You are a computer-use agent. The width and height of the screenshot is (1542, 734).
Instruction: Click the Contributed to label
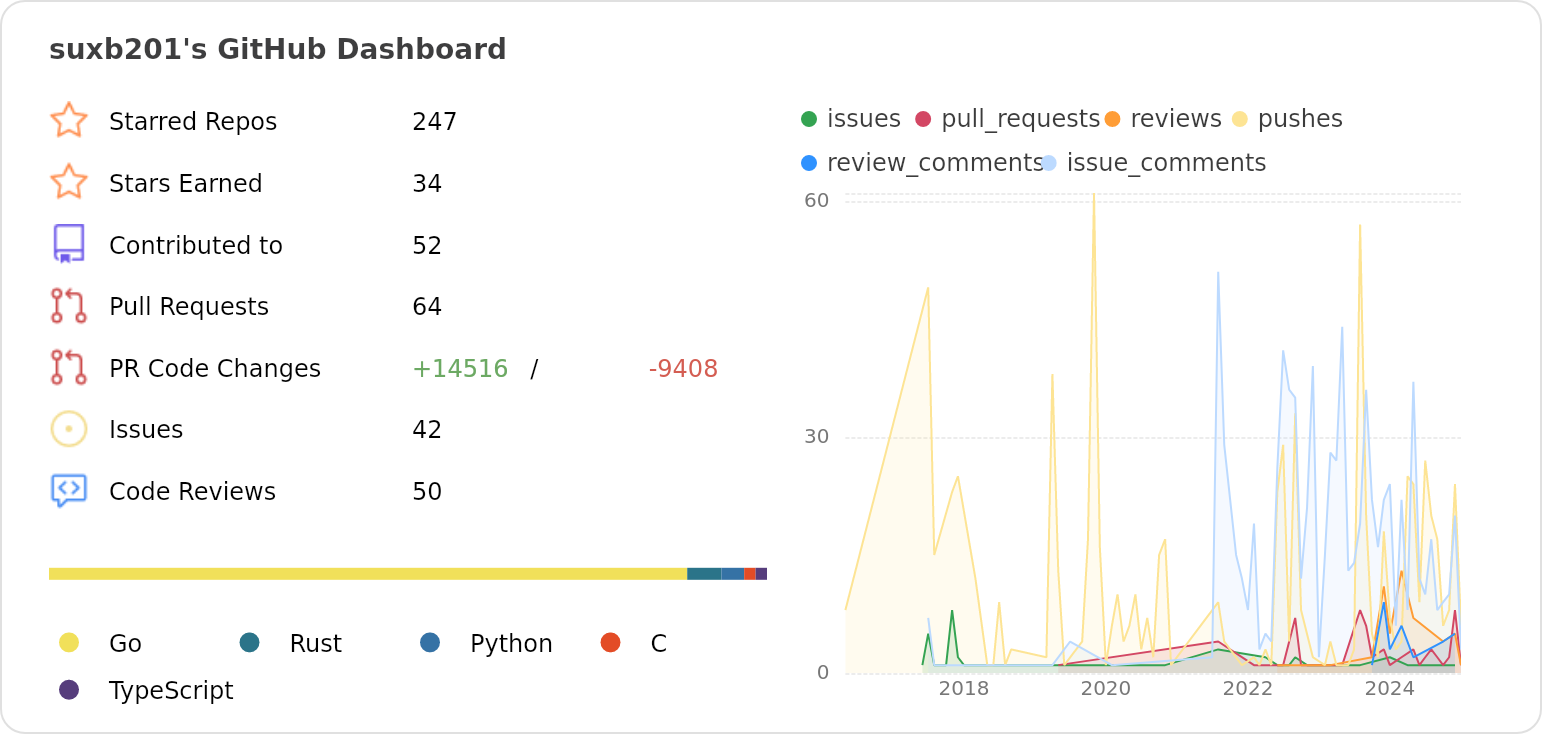[196, 246]
